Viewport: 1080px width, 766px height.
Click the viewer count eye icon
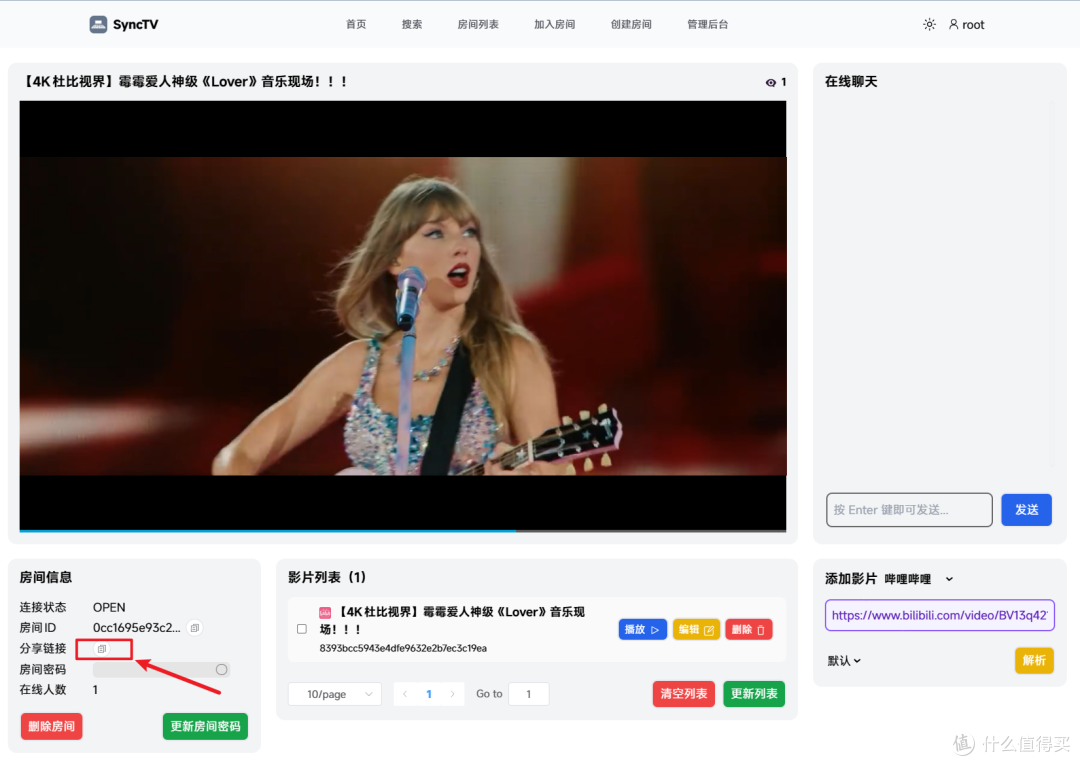[x=771, y=82]
